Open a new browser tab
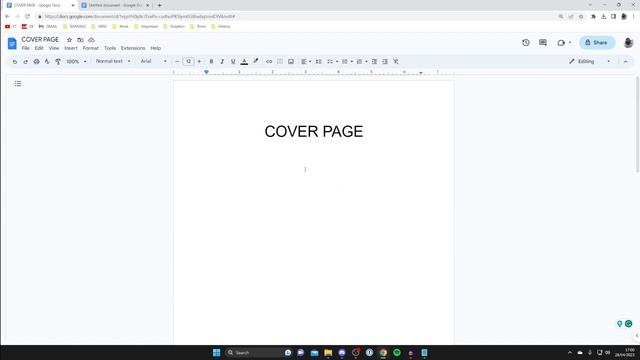The image size is (640, 360). point(160,5)
